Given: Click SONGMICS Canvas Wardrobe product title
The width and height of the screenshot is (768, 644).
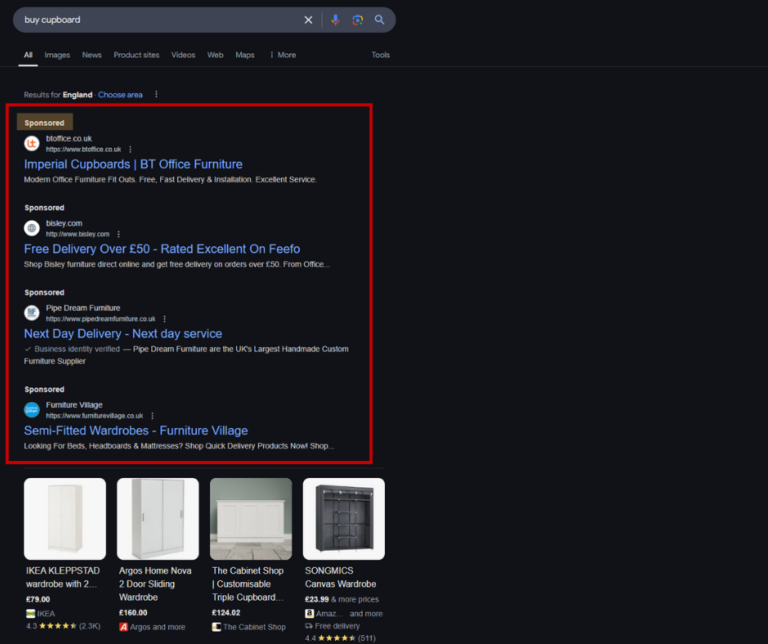Looking at the screenshot, I should pyautogui.click(x=340, y=577).
